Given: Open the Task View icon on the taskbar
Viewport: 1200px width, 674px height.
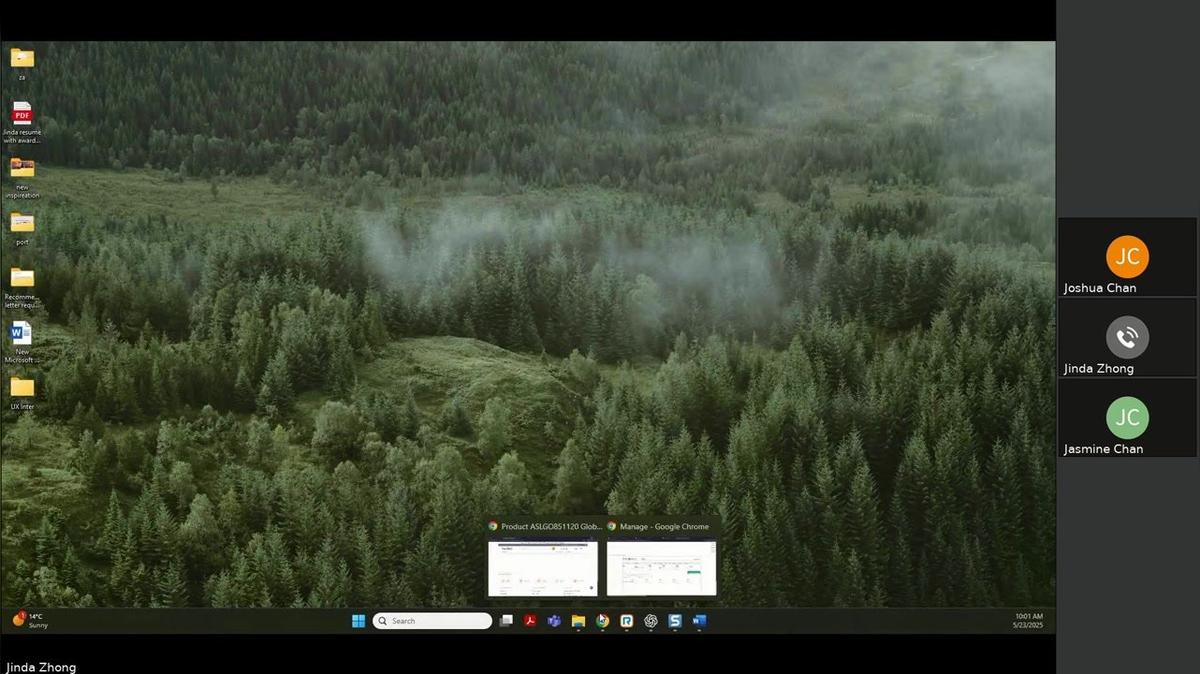Looking at the screenshot, I should coord(506,620).
